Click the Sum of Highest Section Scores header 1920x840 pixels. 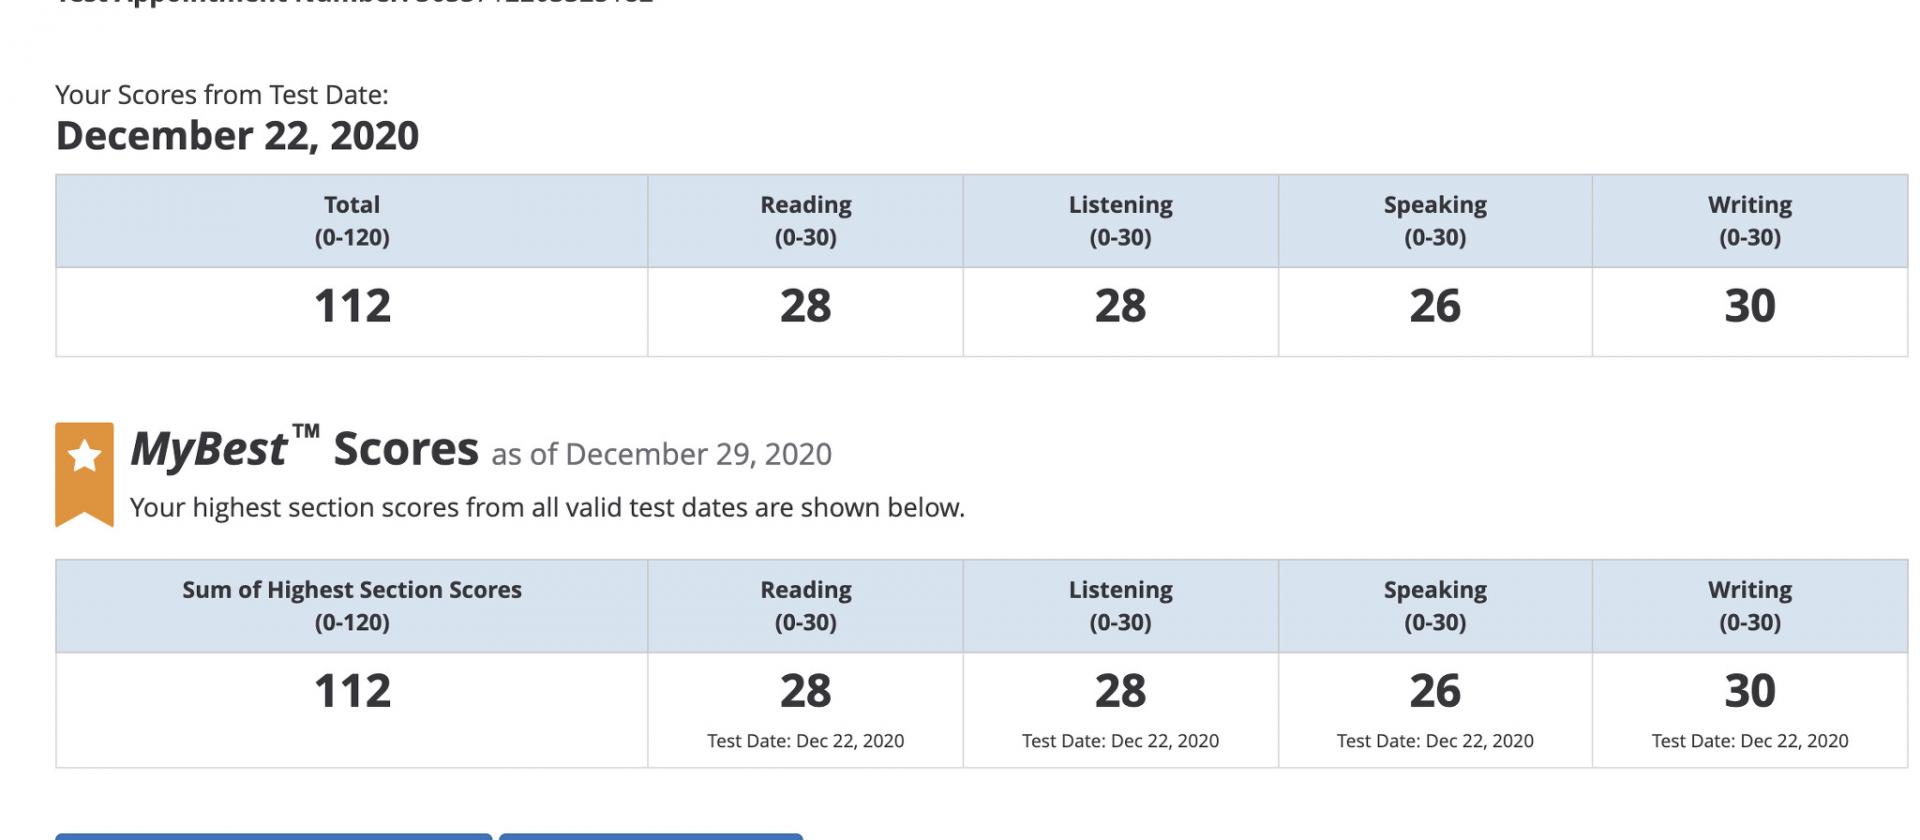click(x=352, y=606)
